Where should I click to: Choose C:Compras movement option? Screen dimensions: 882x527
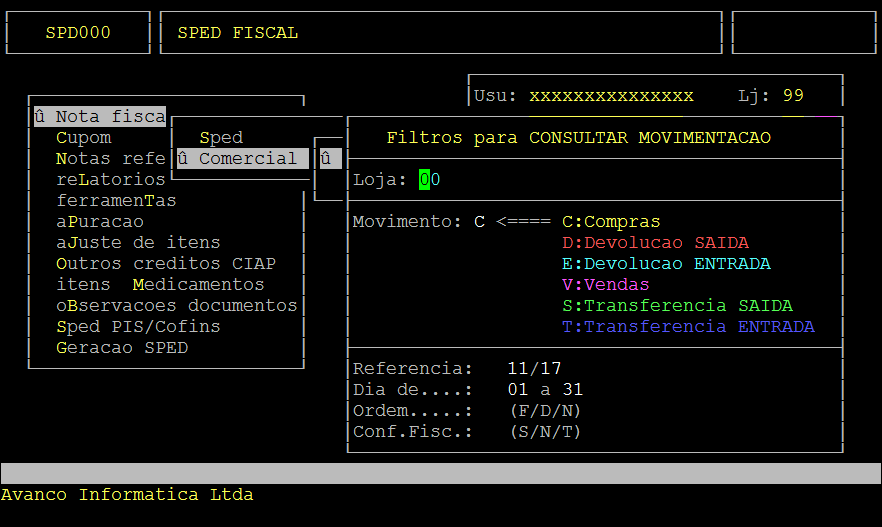point(611,222)
